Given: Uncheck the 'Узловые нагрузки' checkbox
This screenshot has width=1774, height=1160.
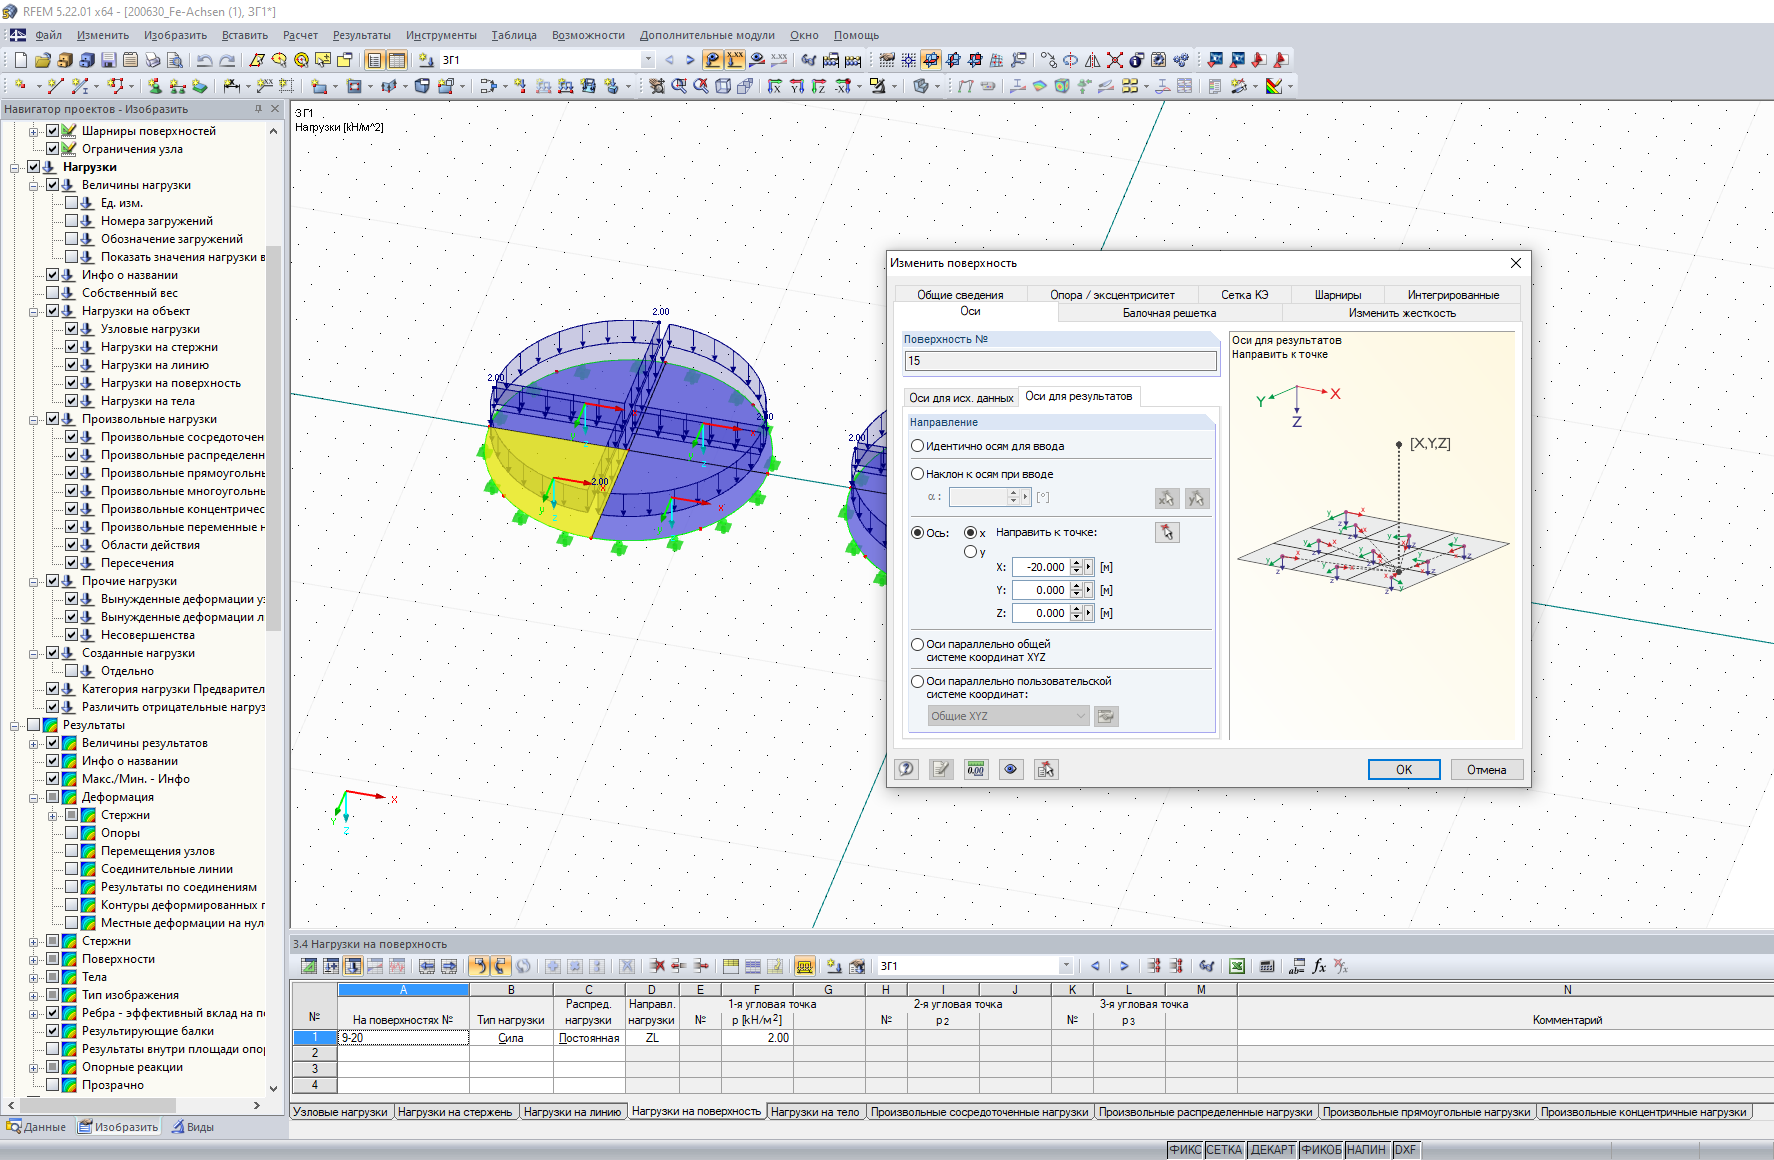Looking at the screenshot, I should [72, 329].
